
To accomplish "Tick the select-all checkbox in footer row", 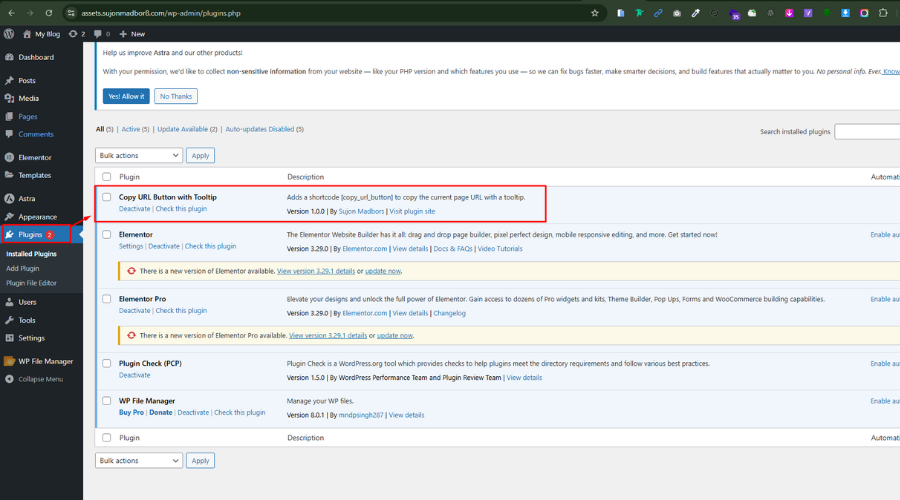I will [x=107, y=437].
